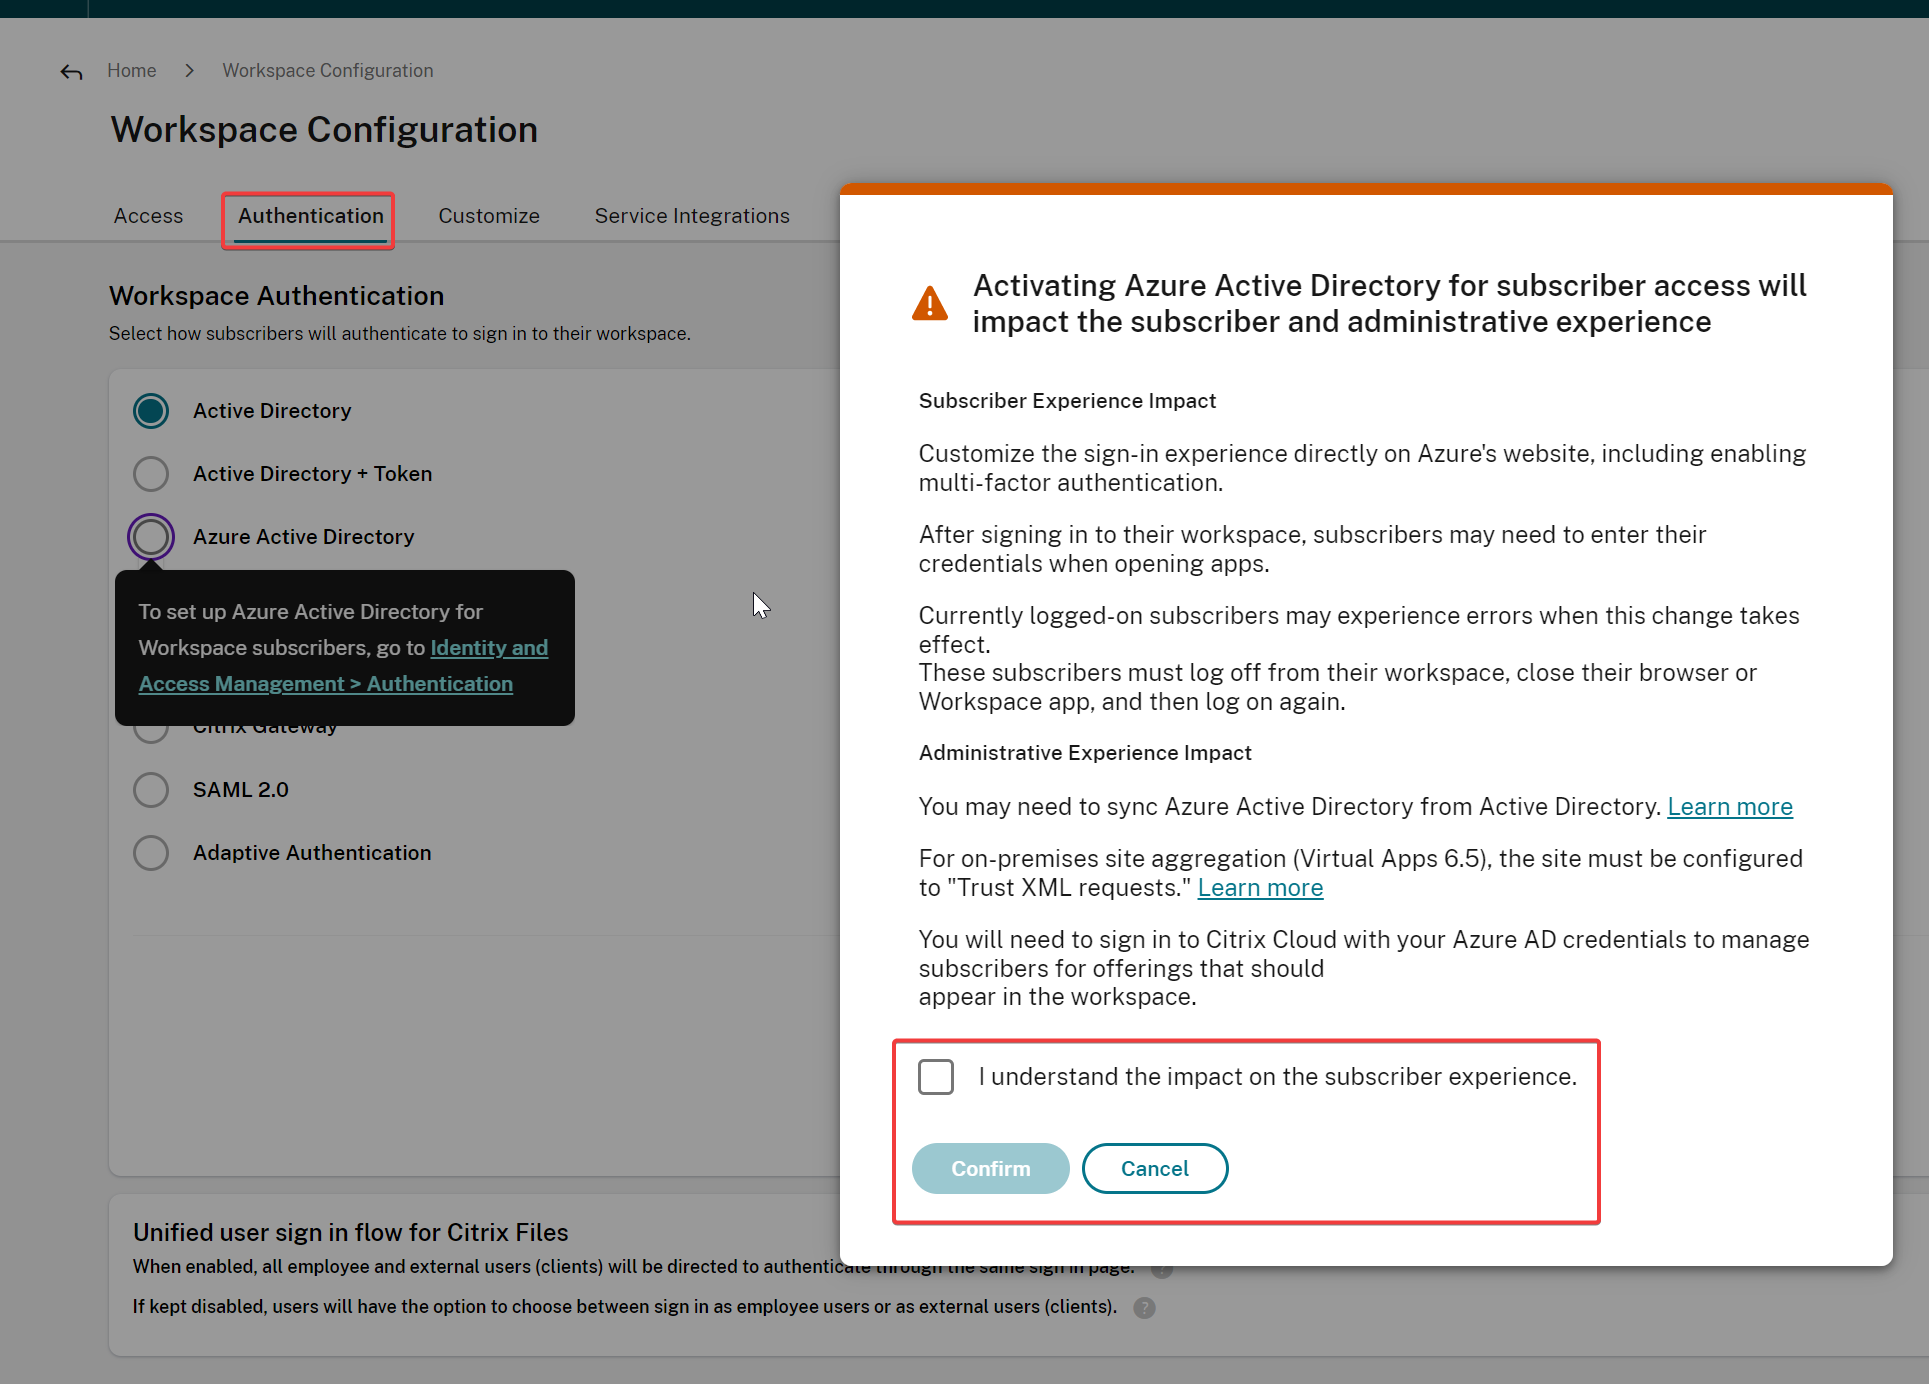The image size is (1929, 1384).
Task: Click the warning triangle in the dialog
Action: 929,302
